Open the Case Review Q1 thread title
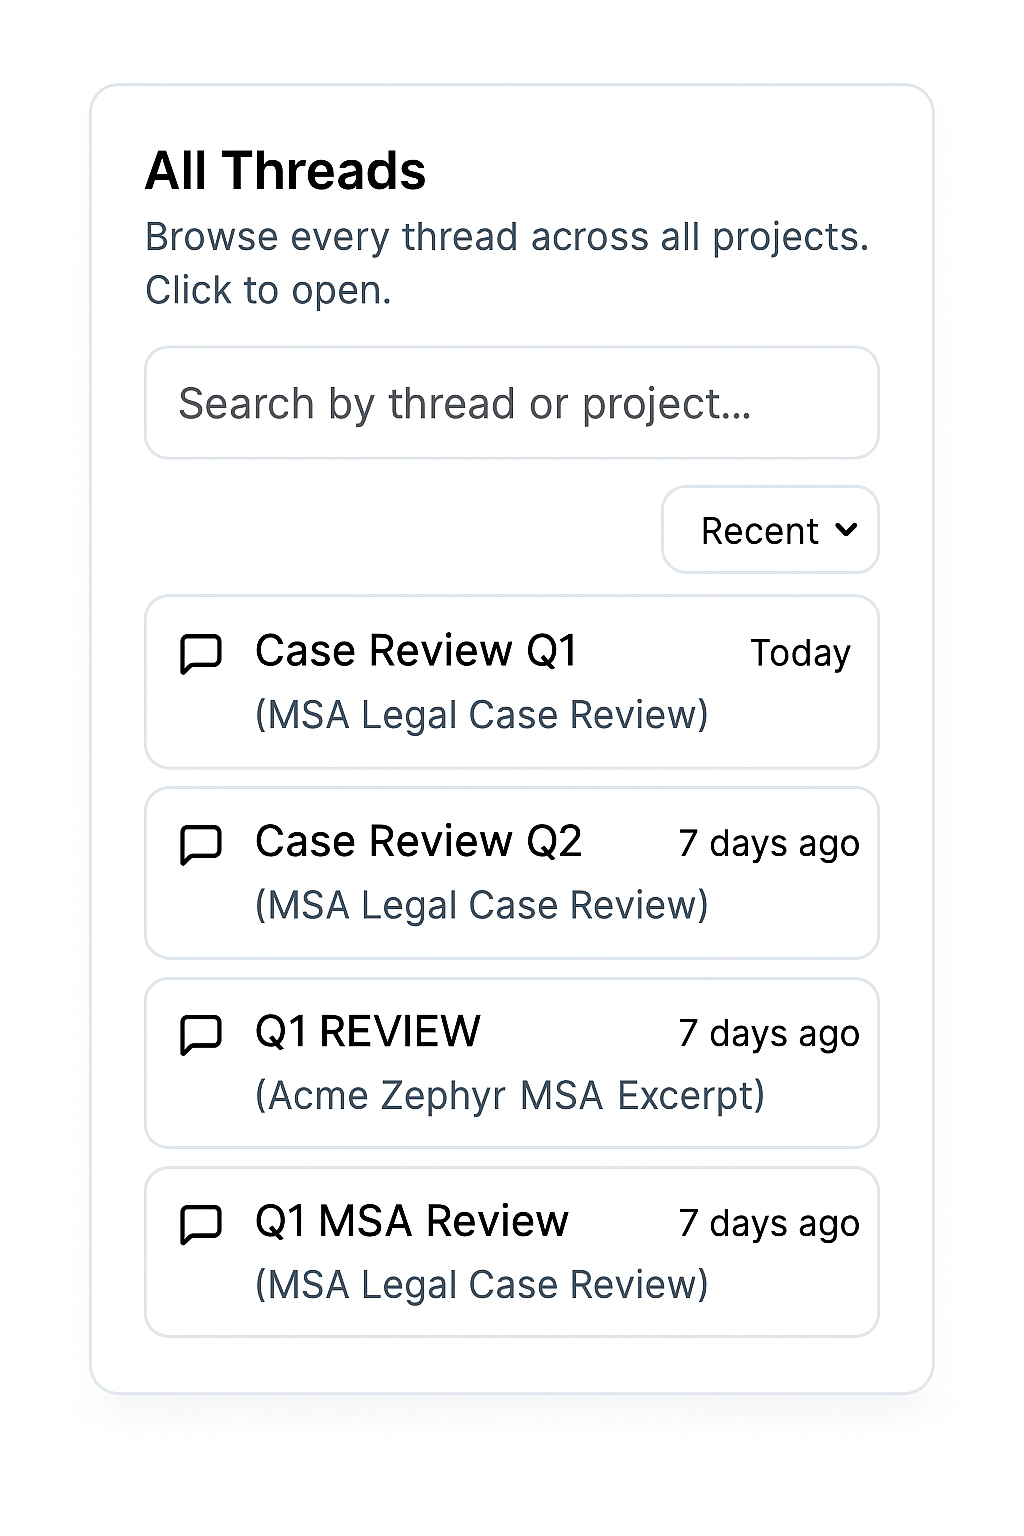Screen dimensions: 1024x1536 point(416,651)
